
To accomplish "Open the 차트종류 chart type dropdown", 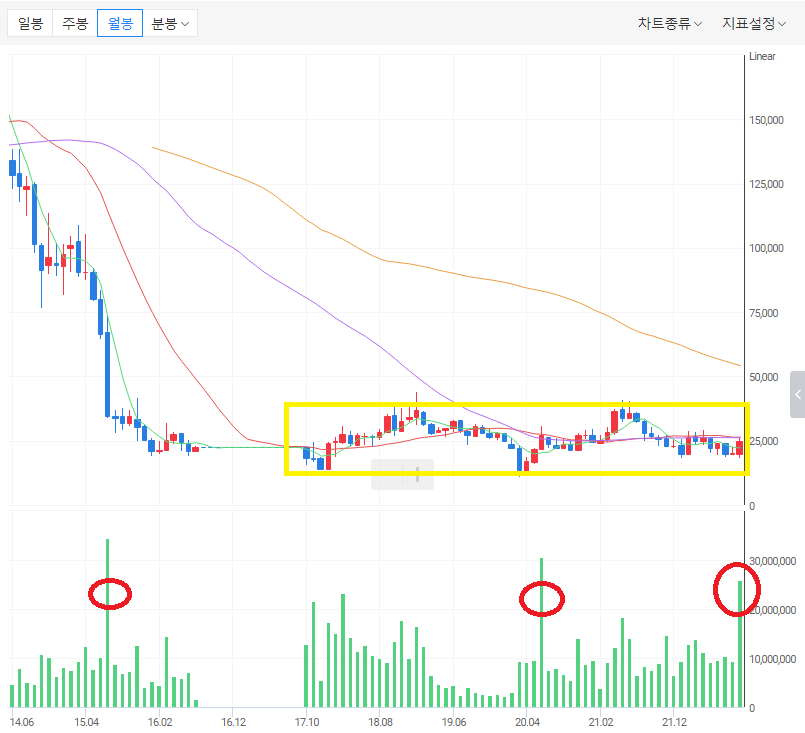I will [669, 23].
